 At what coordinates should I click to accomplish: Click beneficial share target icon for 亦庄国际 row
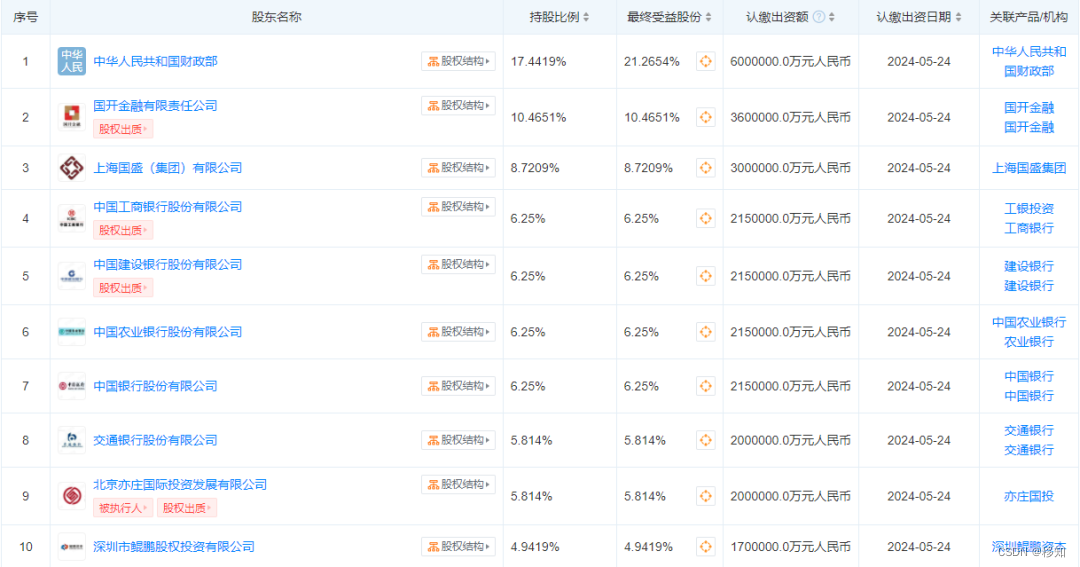(705, 496)
